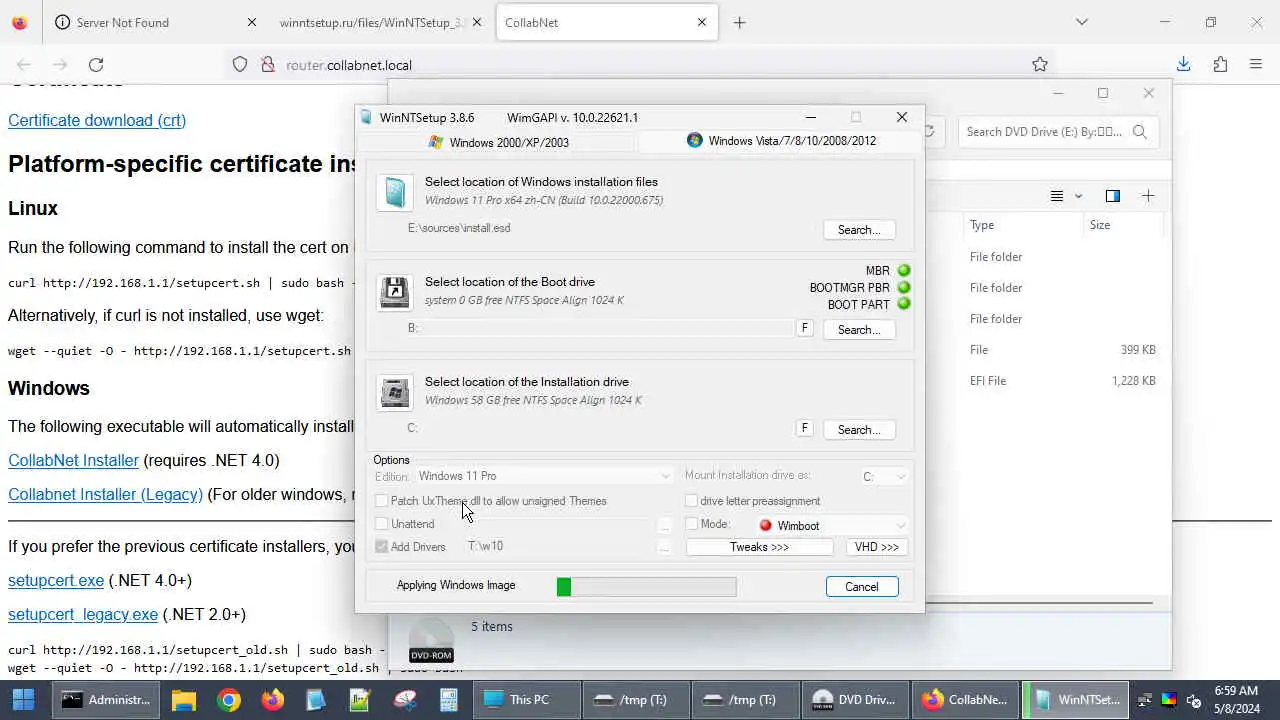Click the search magnifier in Explorer window

point(1139,131)
